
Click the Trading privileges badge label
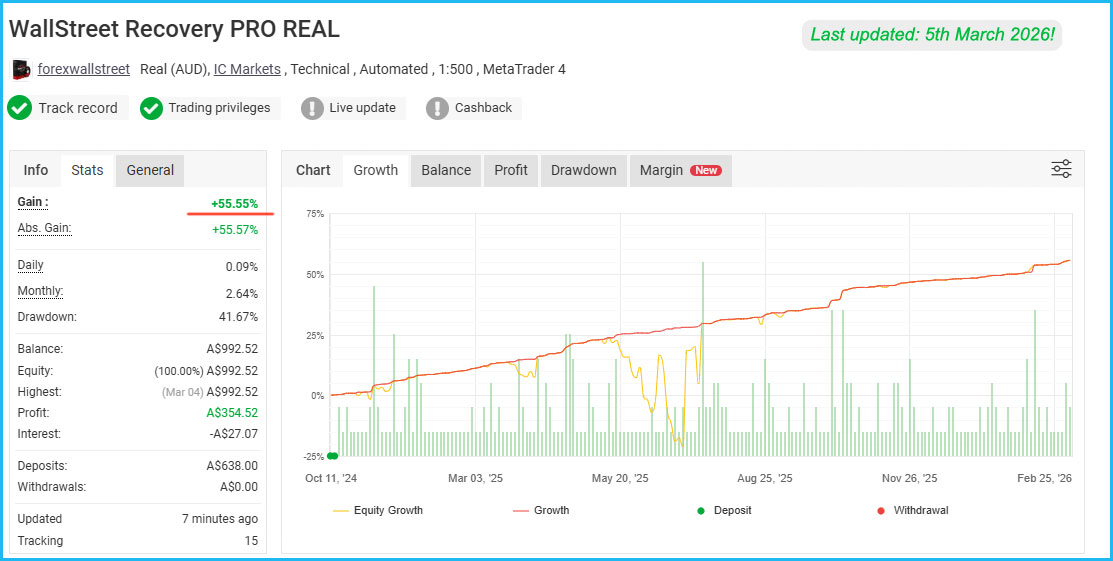pos(219,108)
